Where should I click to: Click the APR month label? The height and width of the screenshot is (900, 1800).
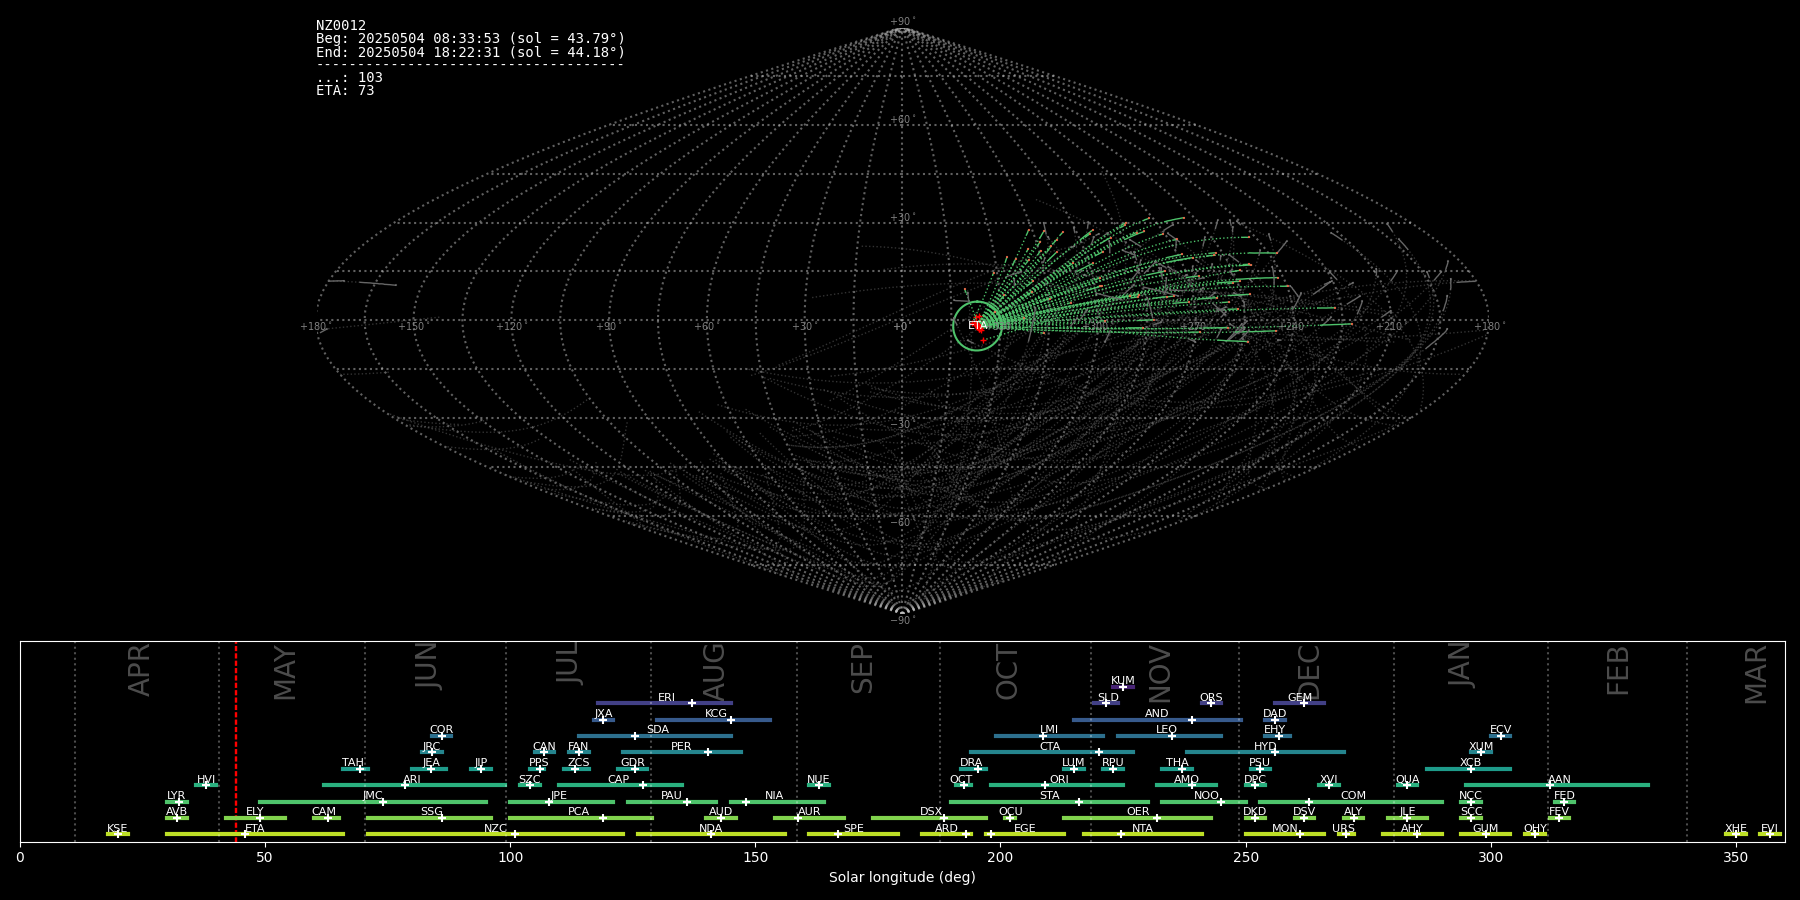pyautogui.click(x=139, y=670)
